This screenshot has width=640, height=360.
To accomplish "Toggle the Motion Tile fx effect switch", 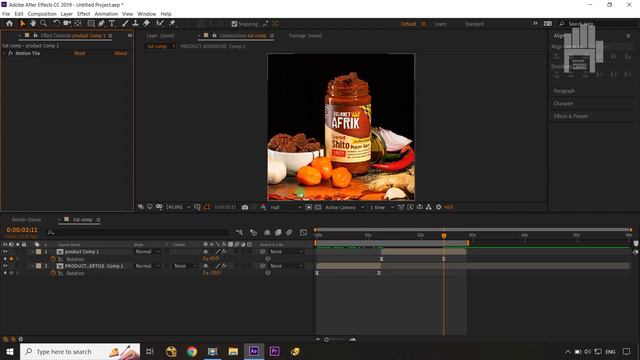I will point(11,53).
